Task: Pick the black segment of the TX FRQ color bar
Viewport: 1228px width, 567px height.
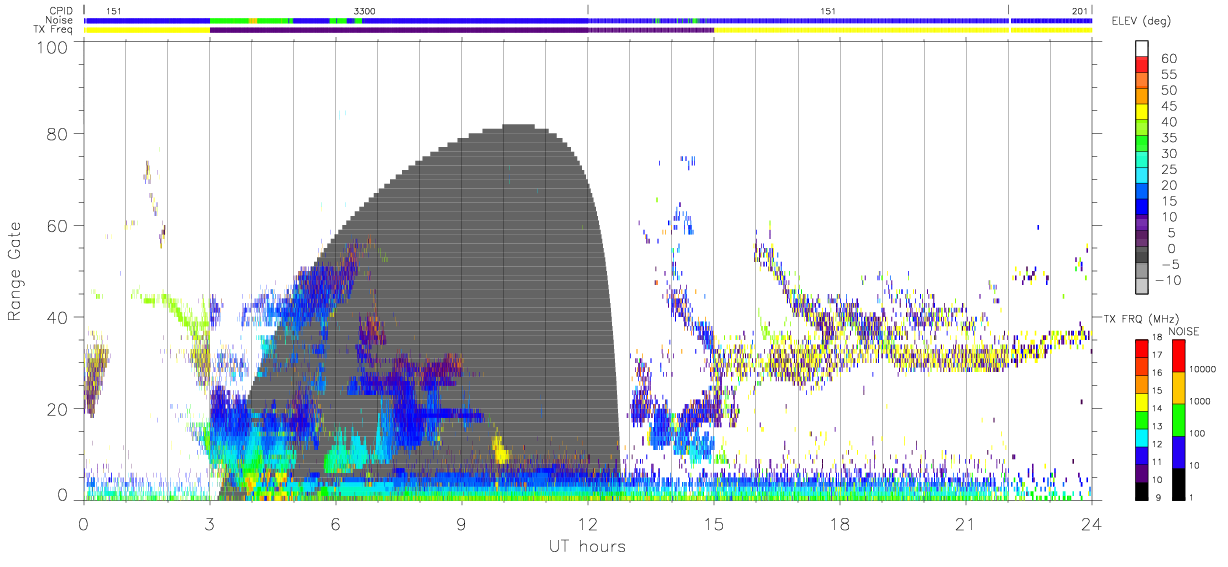Action: 1141,489
